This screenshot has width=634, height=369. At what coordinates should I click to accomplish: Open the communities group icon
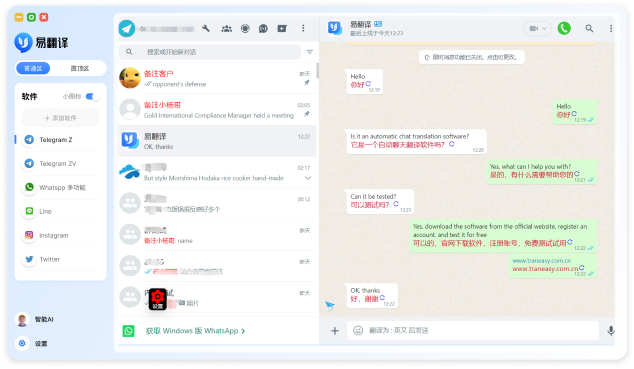click(226, 28)
